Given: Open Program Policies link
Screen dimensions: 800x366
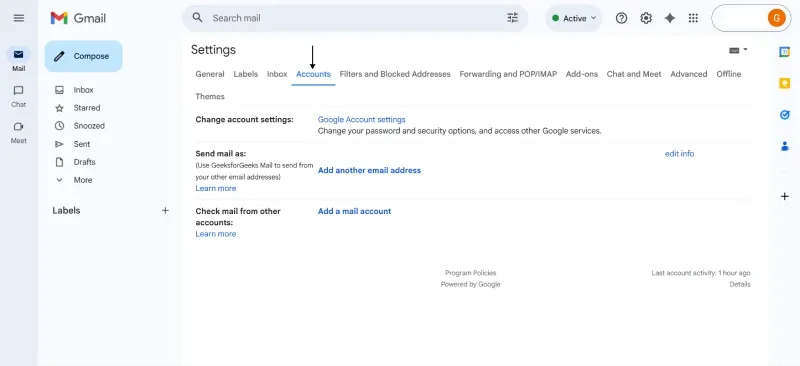Looking at the screenshot, I should pyautogui.click(x=470, y=273).
